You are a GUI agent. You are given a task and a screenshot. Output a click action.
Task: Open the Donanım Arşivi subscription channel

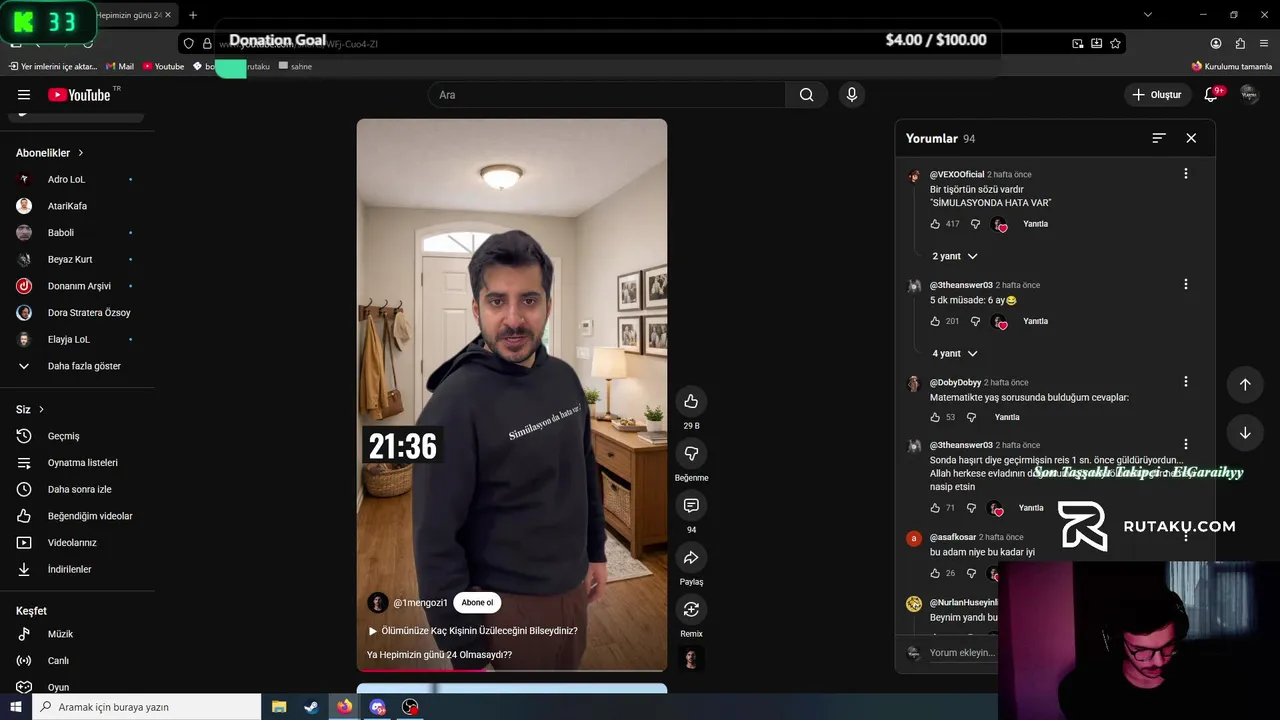(x=77, y=286)
